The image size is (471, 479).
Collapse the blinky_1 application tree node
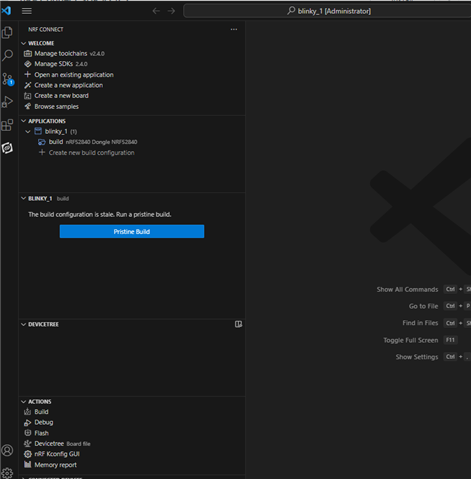pyautogui.click(x=28, y=132)
